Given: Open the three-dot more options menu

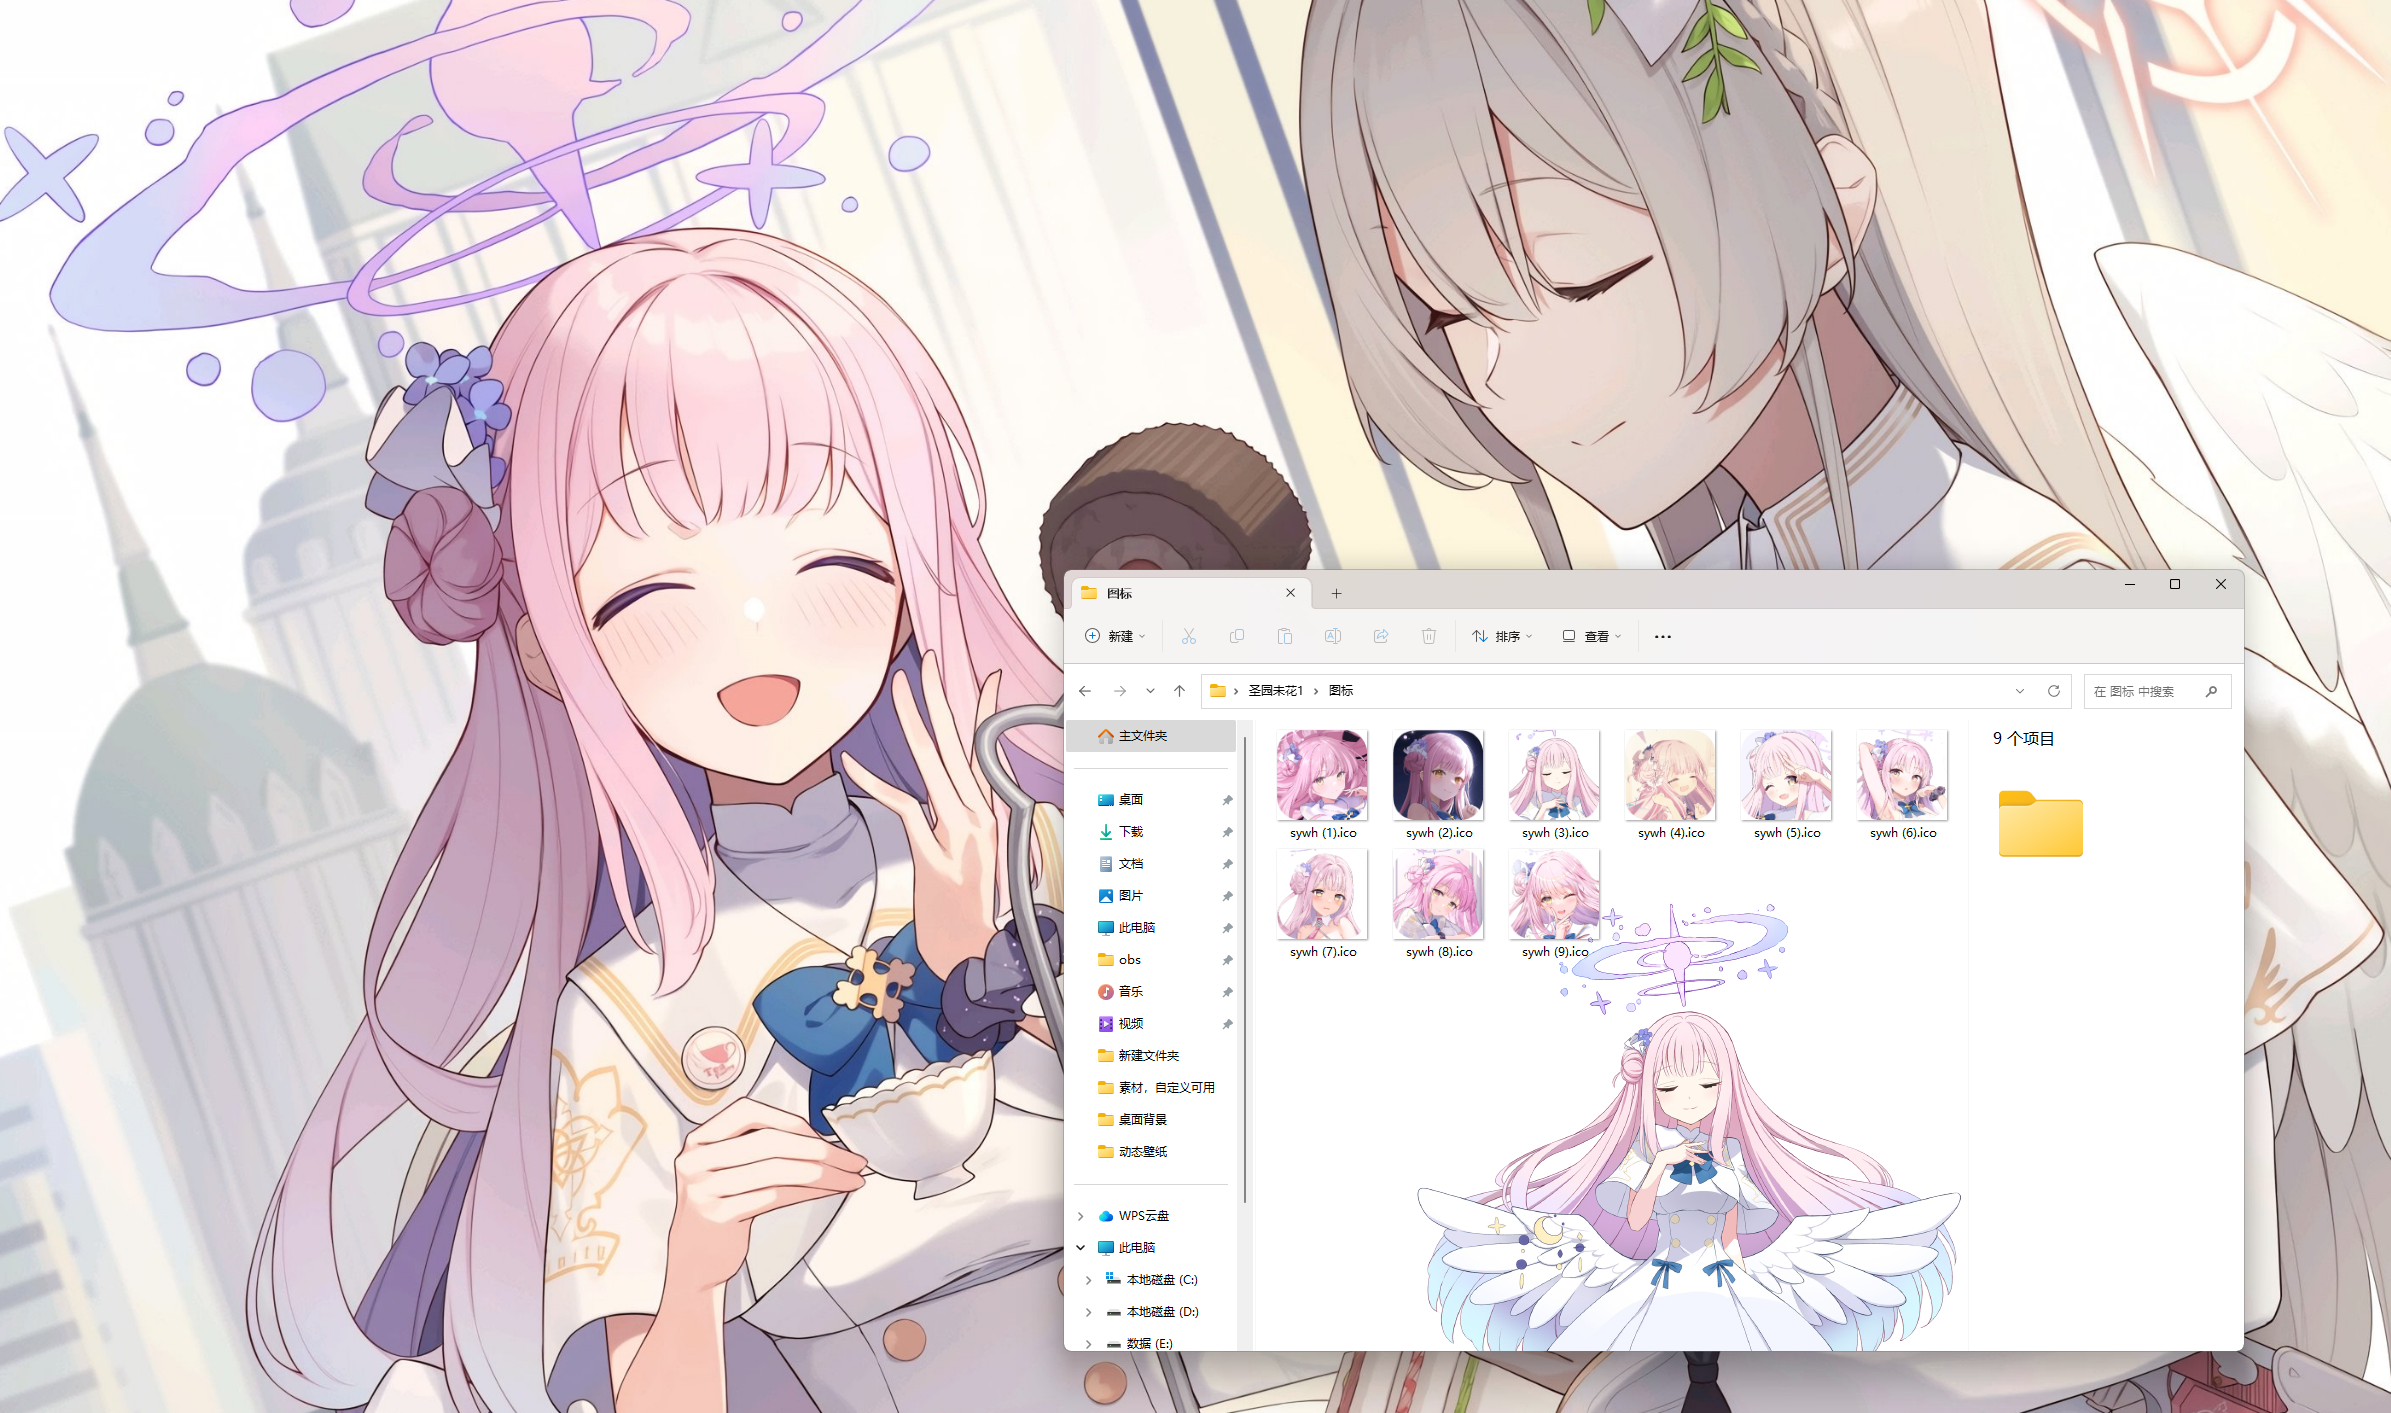Looking at the screenshot, I should (x=1662, y=636).
